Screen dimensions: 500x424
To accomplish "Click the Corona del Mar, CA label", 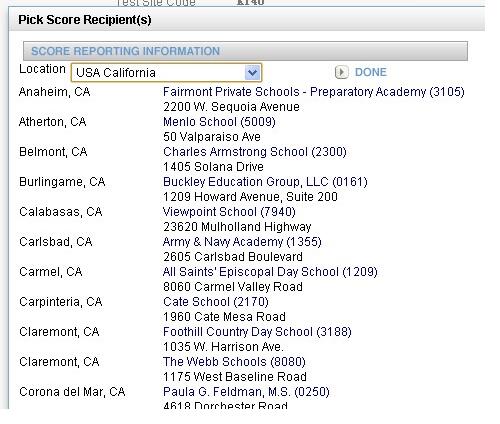I will (72, 392).
